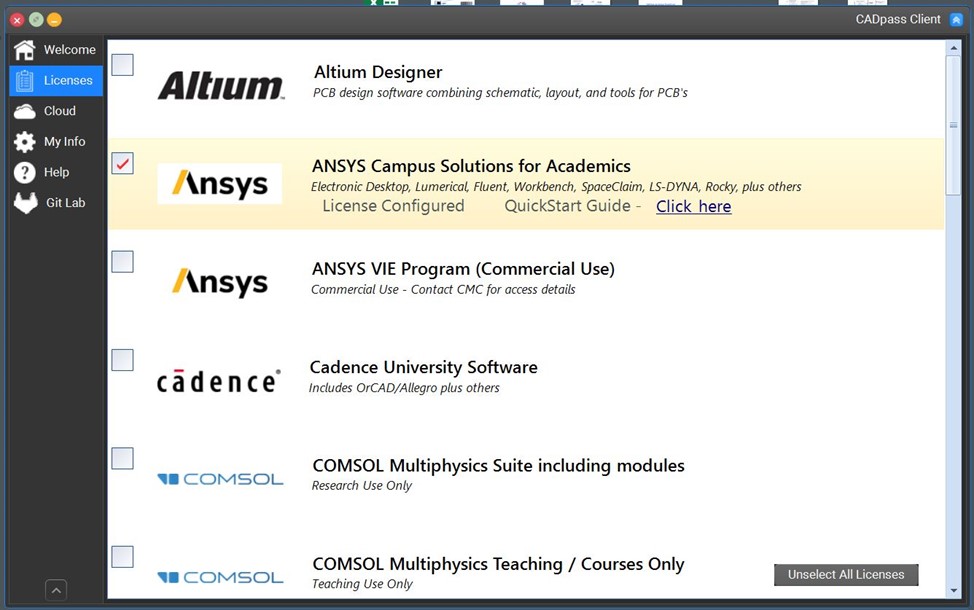Click the vertical scrollbar thumb

954,125
